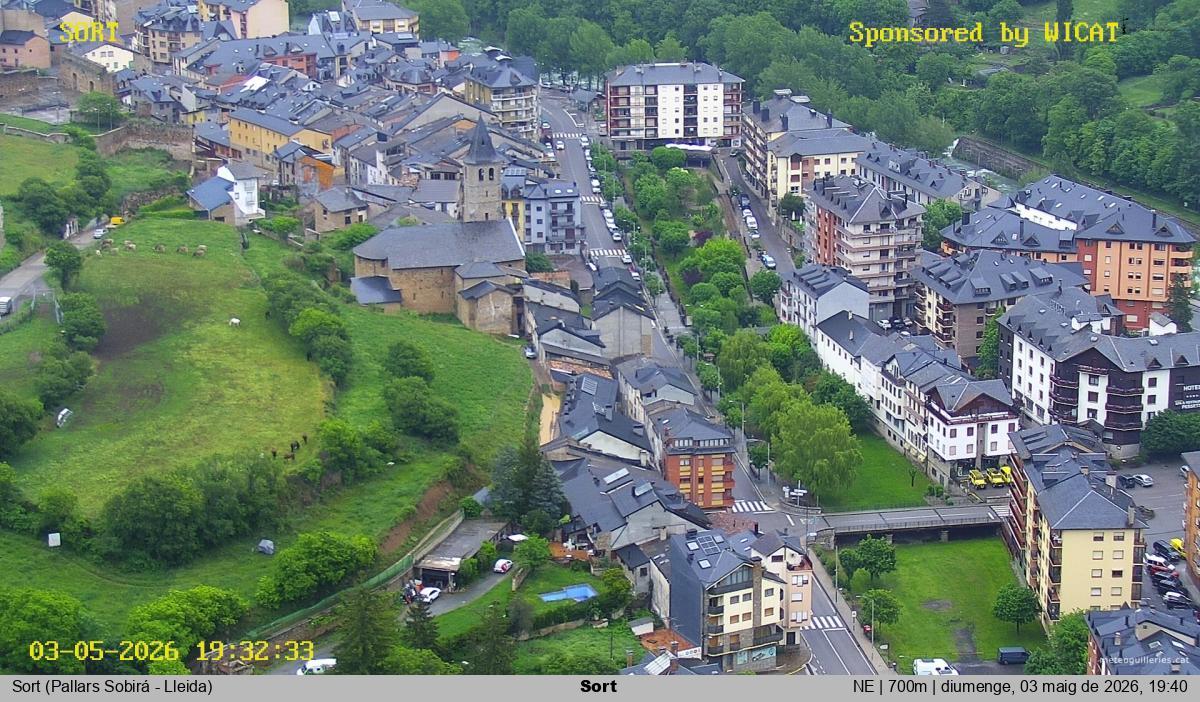1200x702 pixels.
Task: Click the yellow date 03-05-2026 overlay
Action: tap(104, 651)
